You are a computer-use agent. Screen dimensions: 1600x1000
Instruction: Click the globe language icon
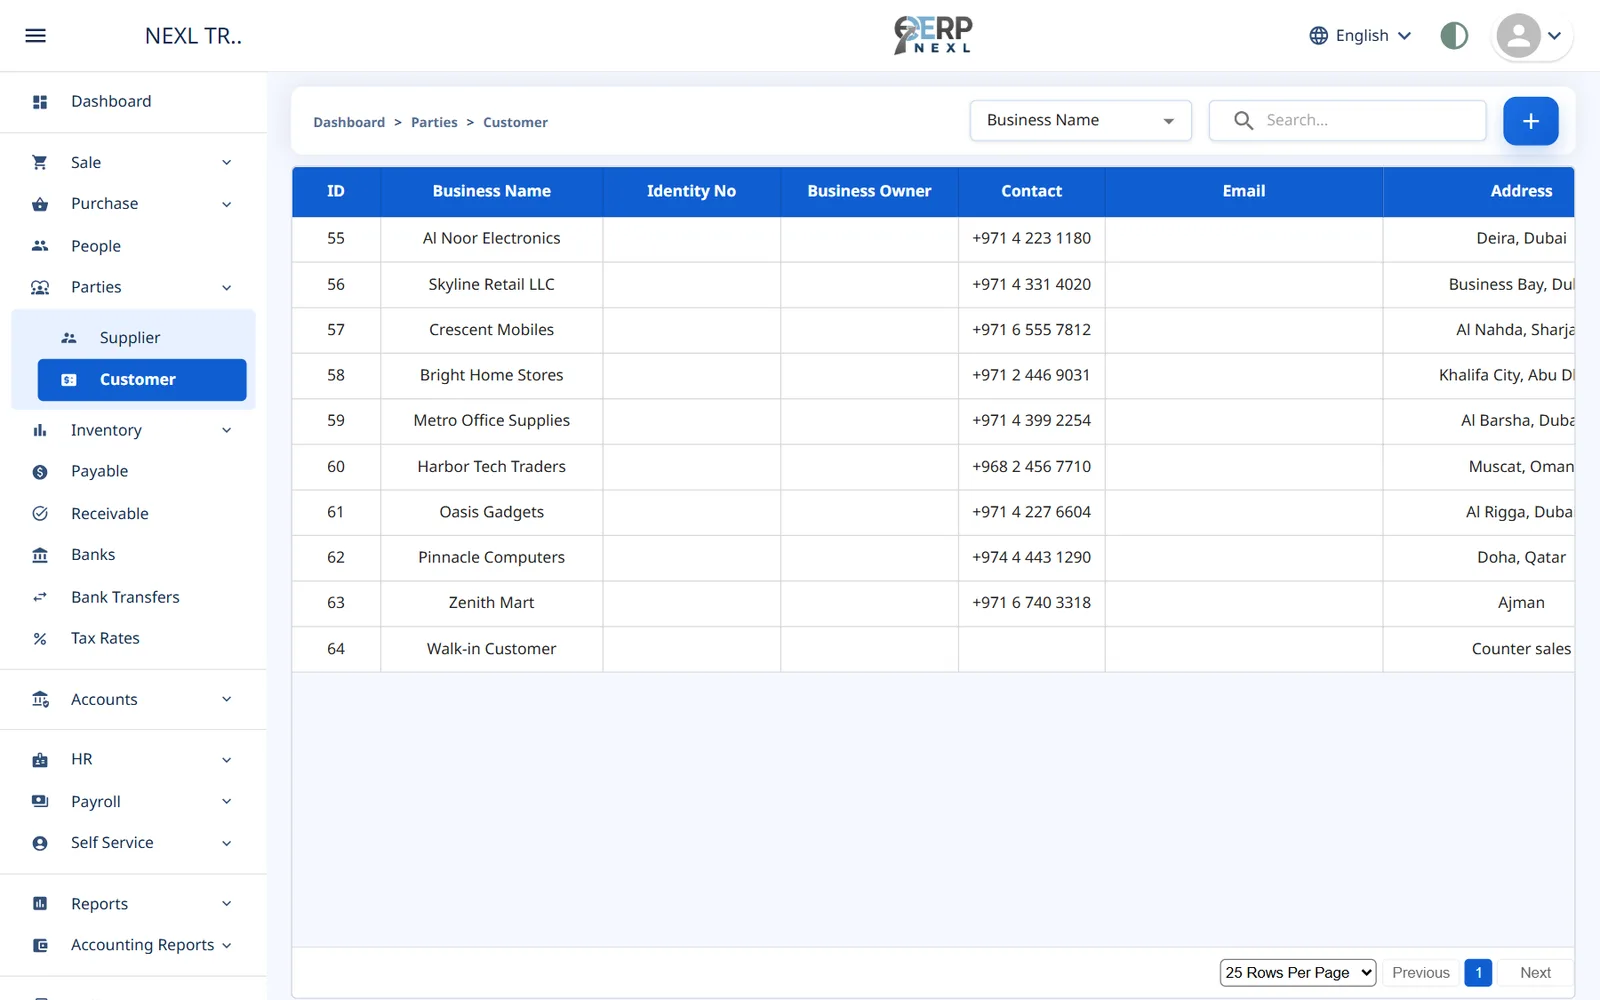pyautogui.click(x=1319, y=36)
